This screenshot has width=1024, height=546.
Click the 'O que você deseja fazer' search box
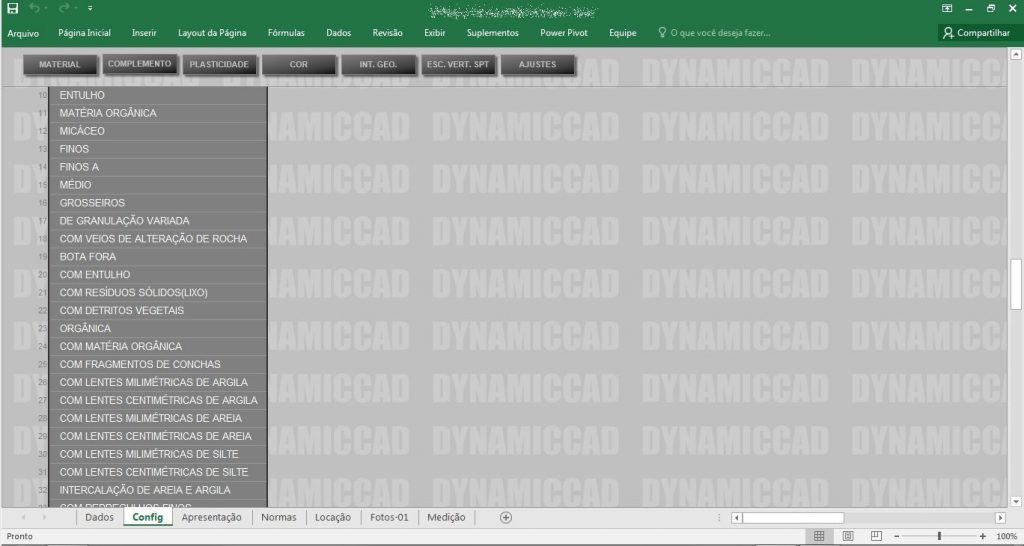point(714,33)
